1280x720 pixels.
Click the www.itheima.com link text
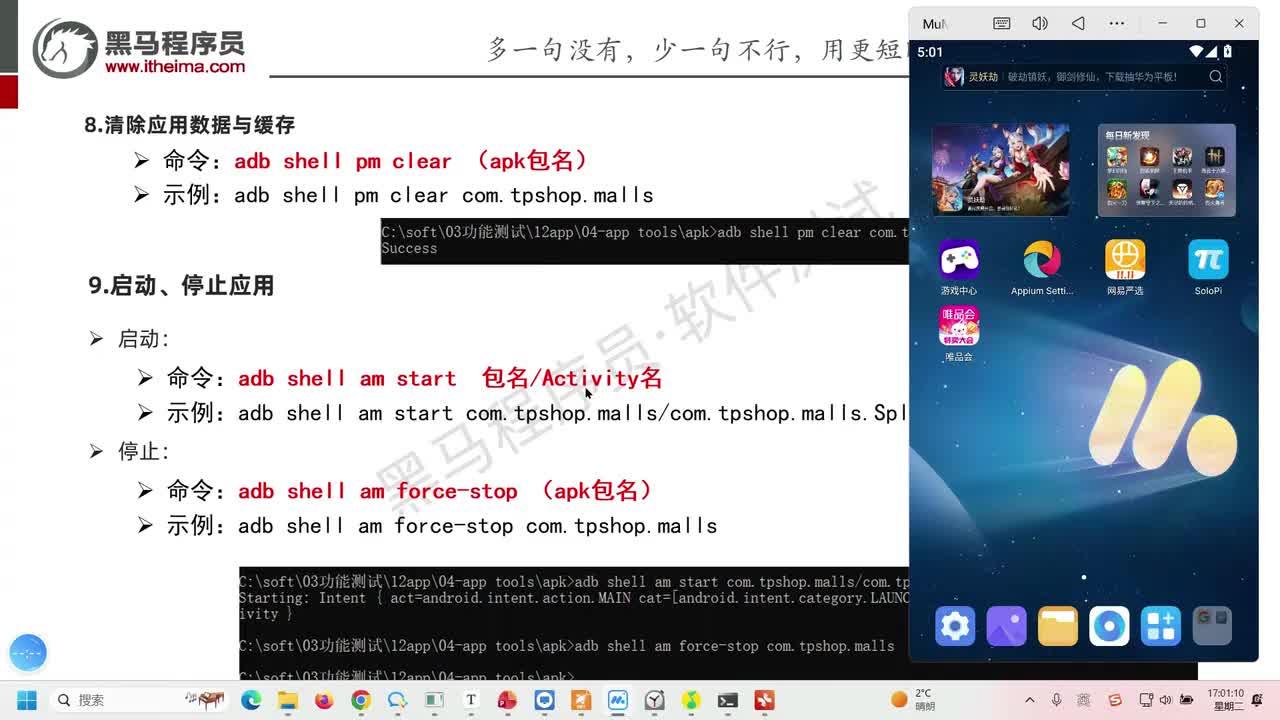[175, 66]
